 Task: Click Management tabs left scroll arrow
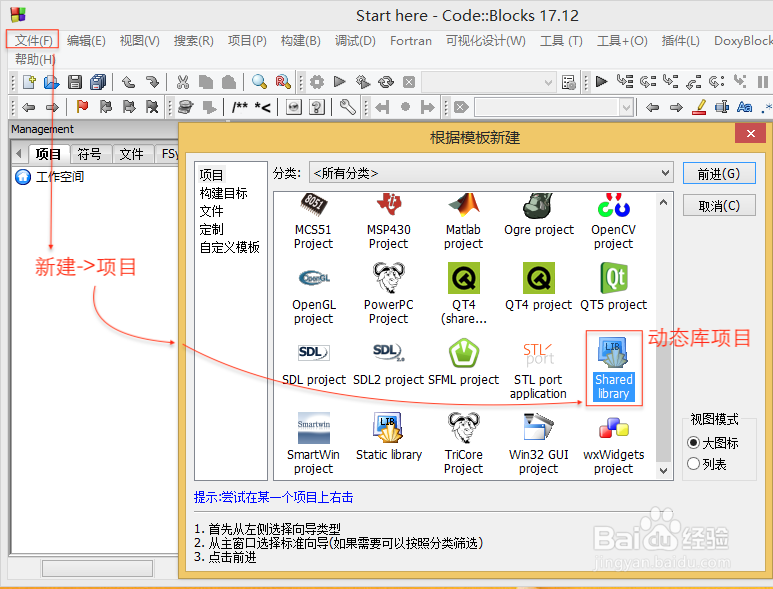point(19,154)
